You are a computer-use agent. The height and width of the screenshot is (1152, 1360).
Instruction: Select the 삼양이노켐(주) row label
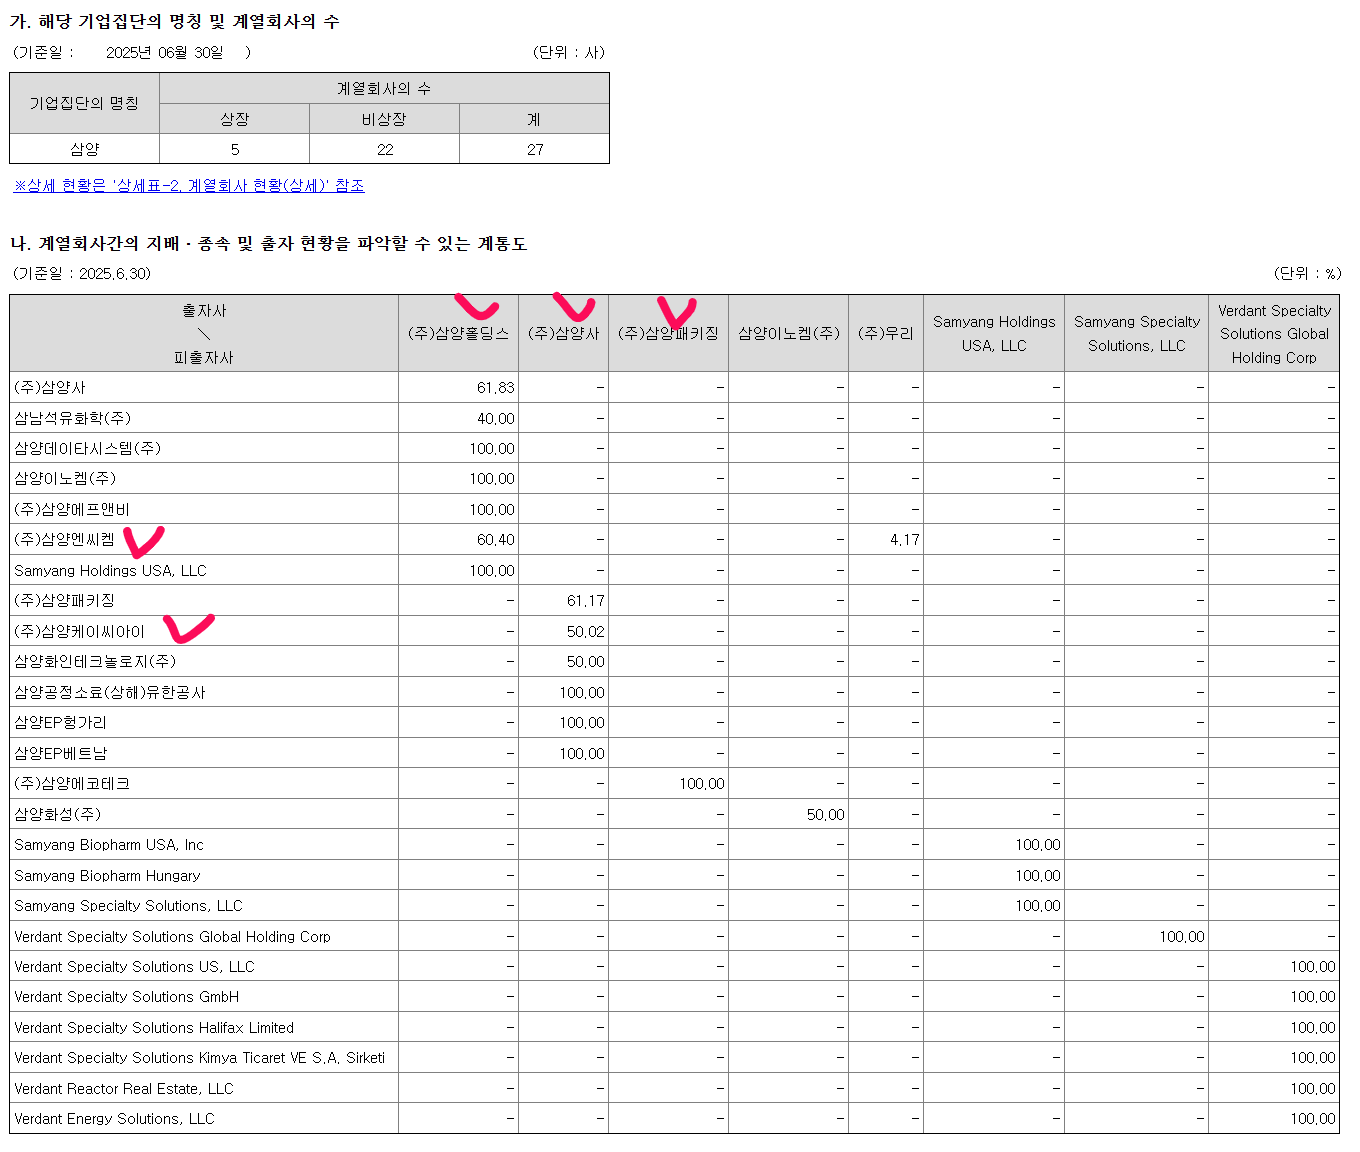65,478
